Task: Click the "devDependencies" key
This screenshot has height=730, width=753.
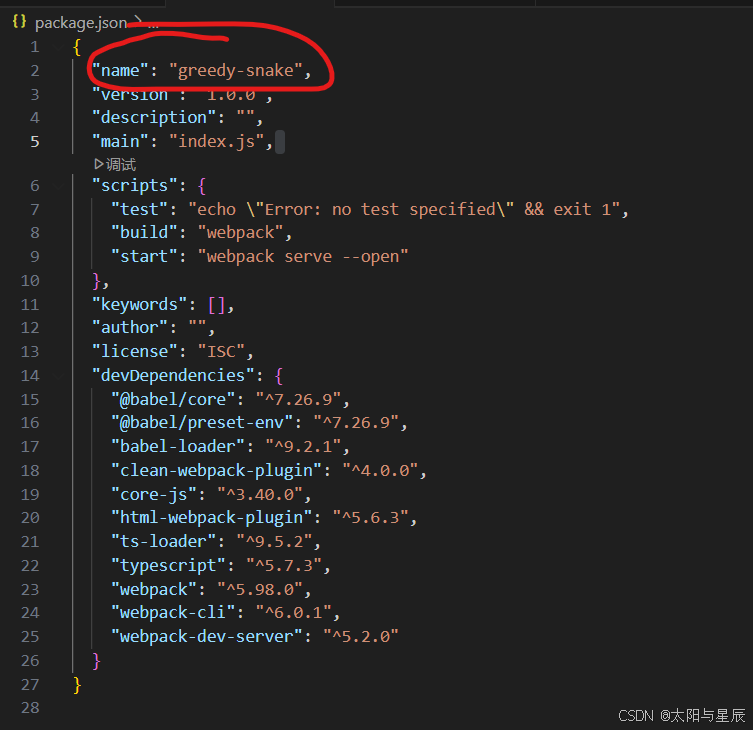Action: click(173, 376)
